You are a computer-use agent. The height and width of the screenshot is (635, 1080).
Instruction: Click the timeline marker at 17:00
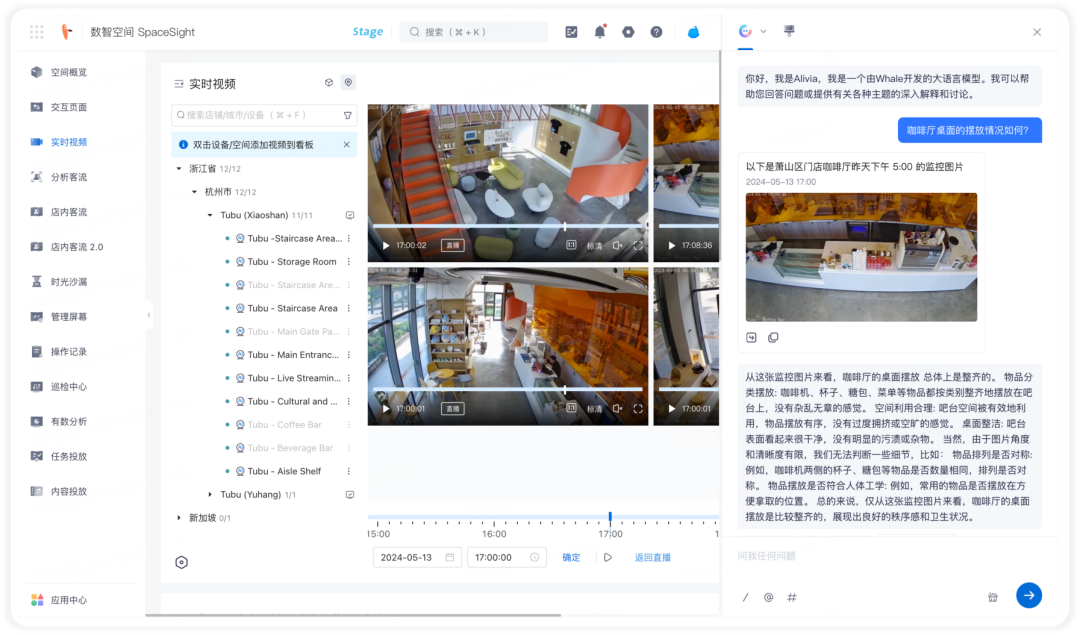610,517
